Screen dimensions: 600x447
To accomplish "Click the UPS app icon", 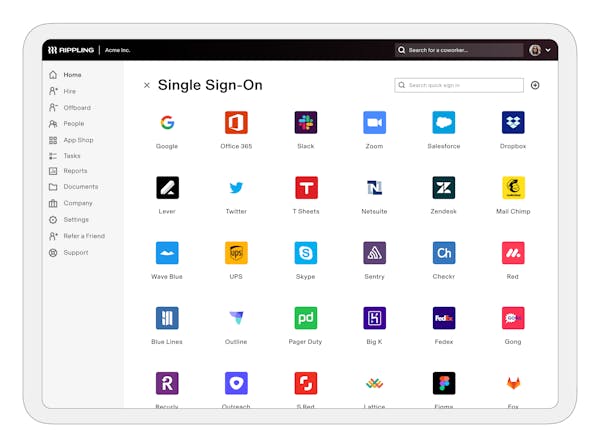I will 236,253.
